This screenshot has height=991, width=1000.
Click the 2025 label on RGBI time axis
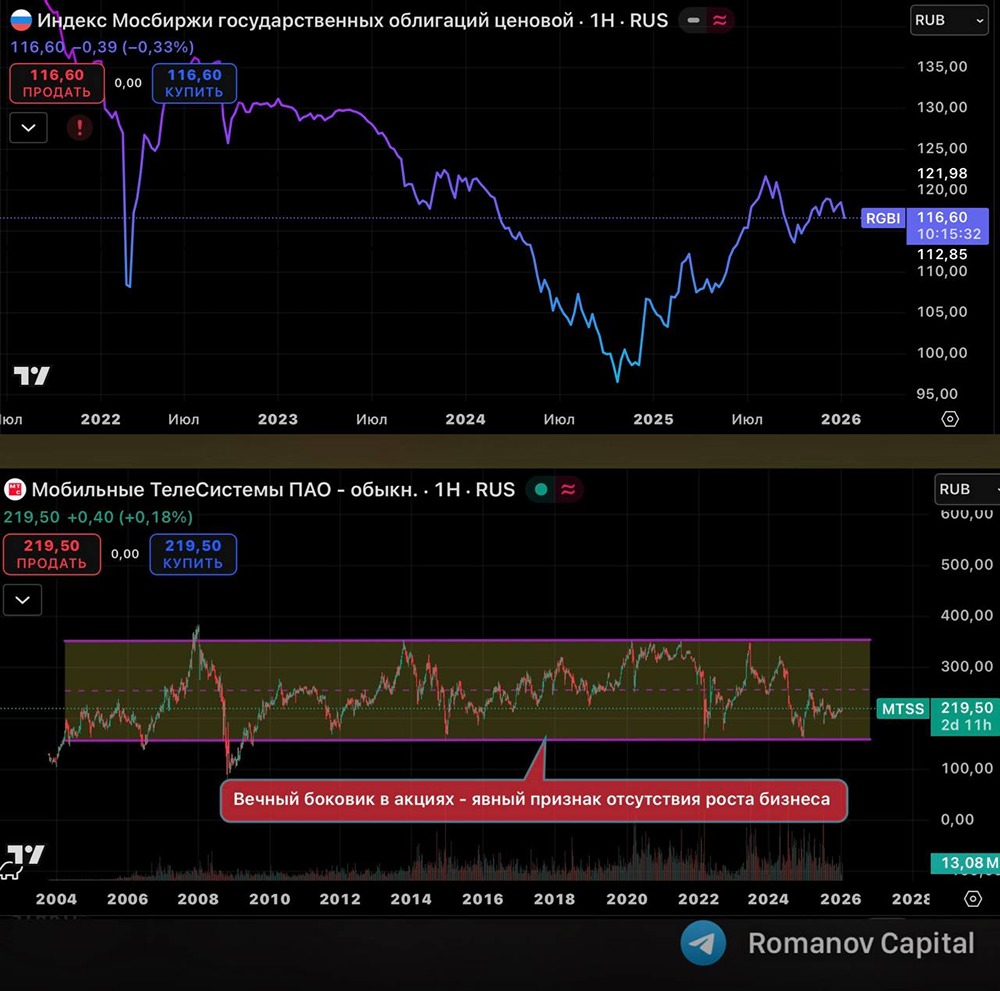tap(653, 420)
